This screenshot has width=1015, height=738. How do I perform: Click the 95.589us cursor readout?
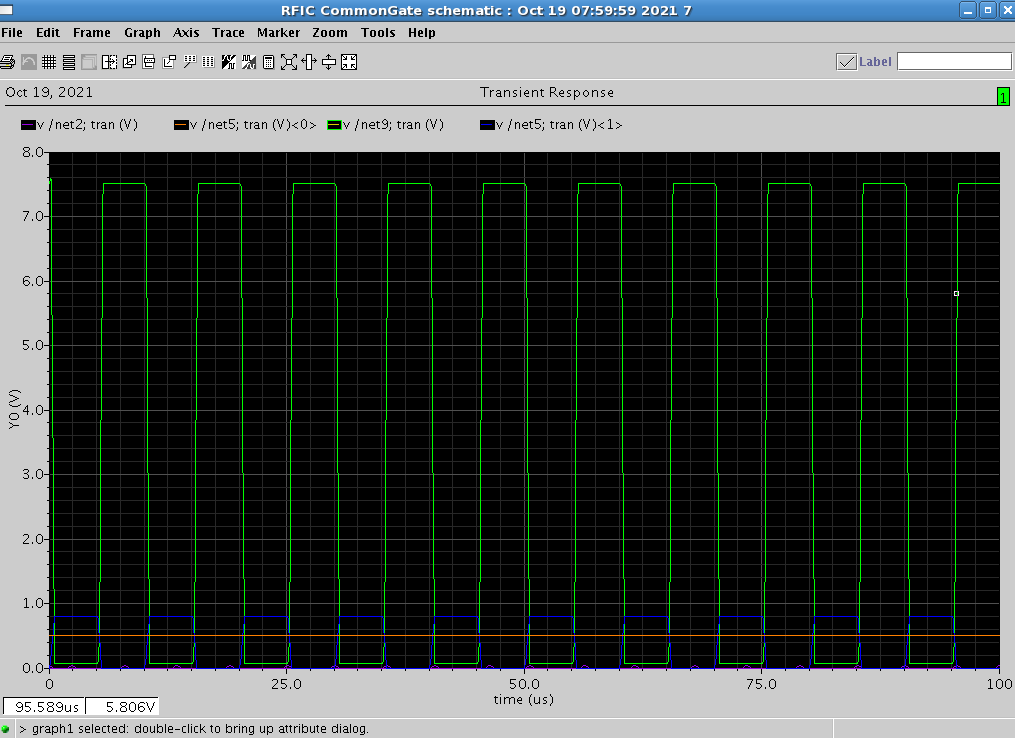point(45,706)
